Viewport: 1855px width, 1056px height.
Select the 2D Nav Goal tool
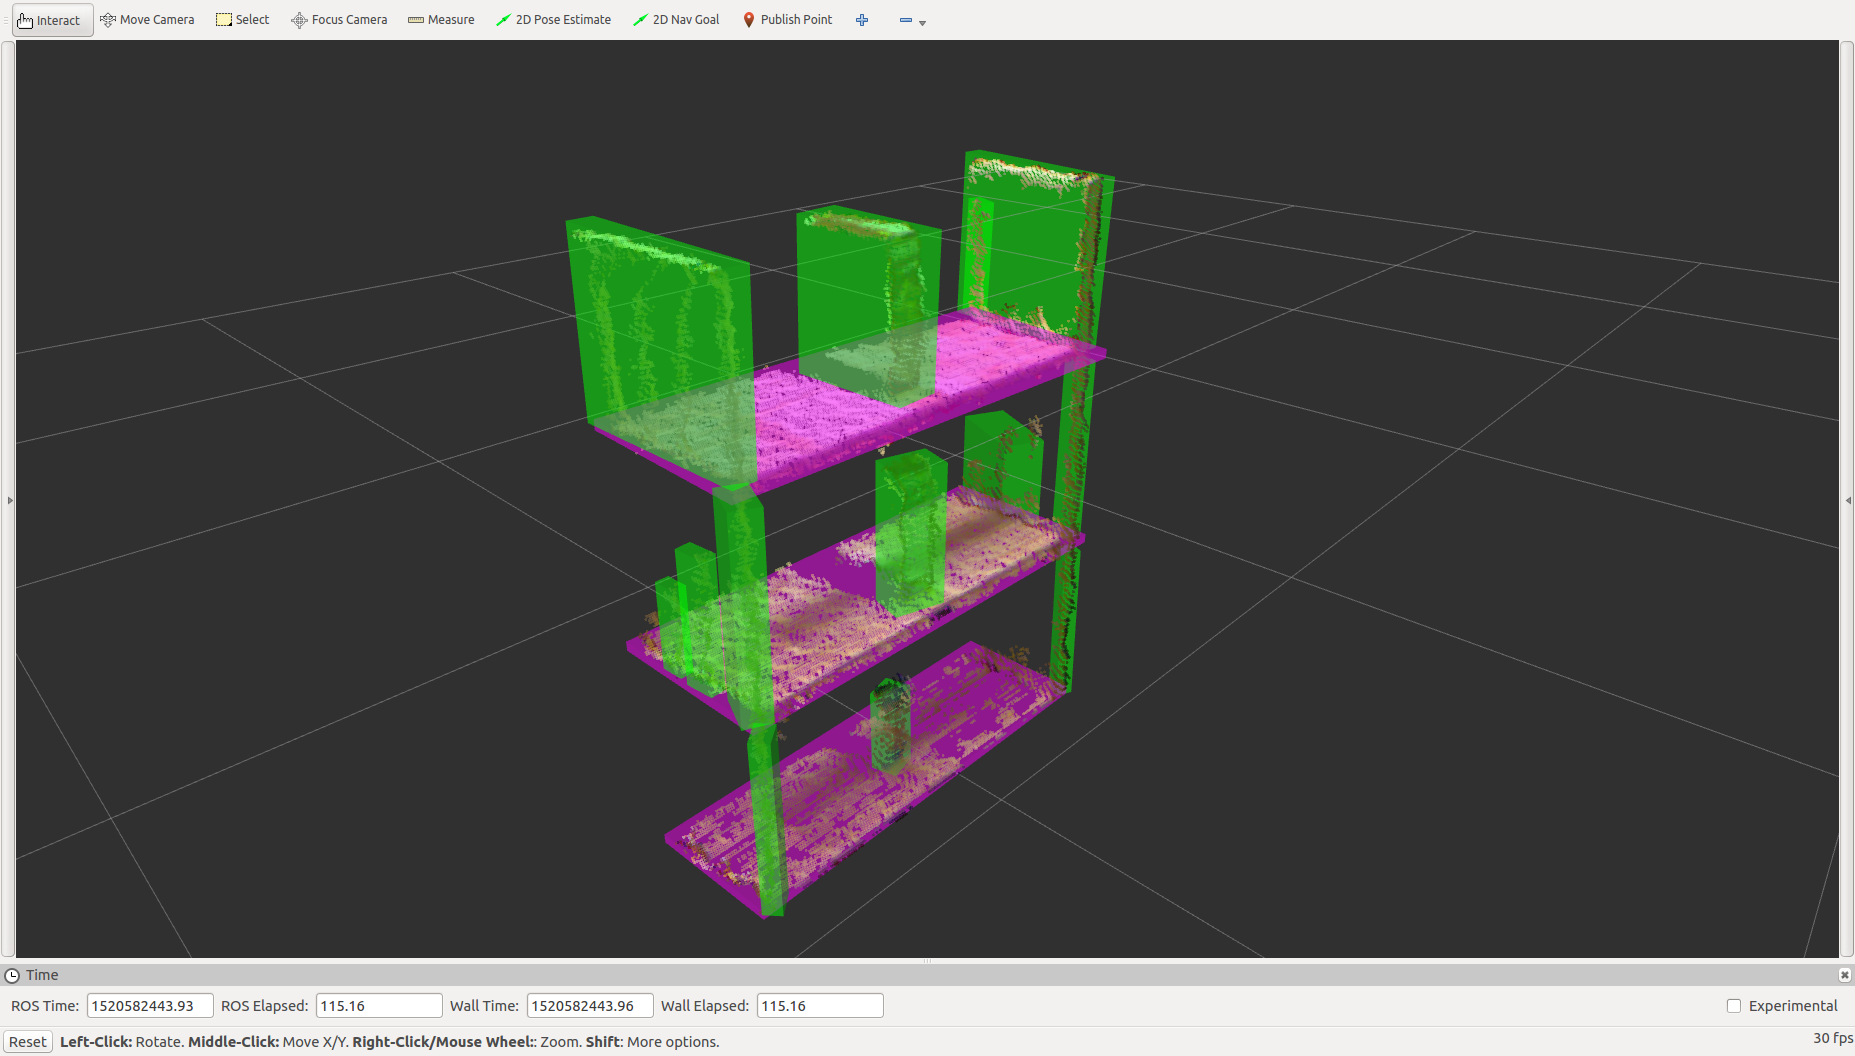pyautogui.click(x=676, y=20)
